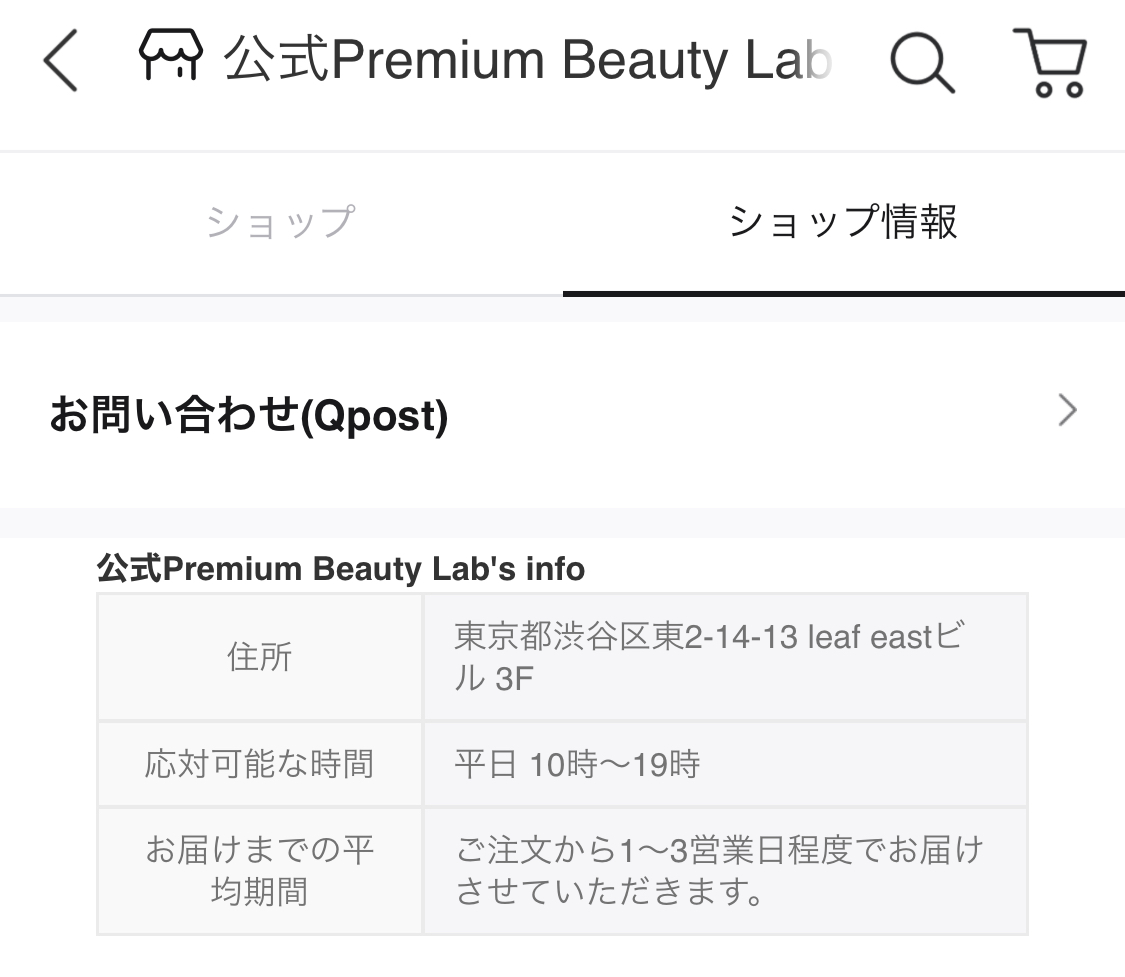Click the active tab underline indicator
This screenshot has width=1125, height=977.
pyautogui.click(x=844, y=293)
